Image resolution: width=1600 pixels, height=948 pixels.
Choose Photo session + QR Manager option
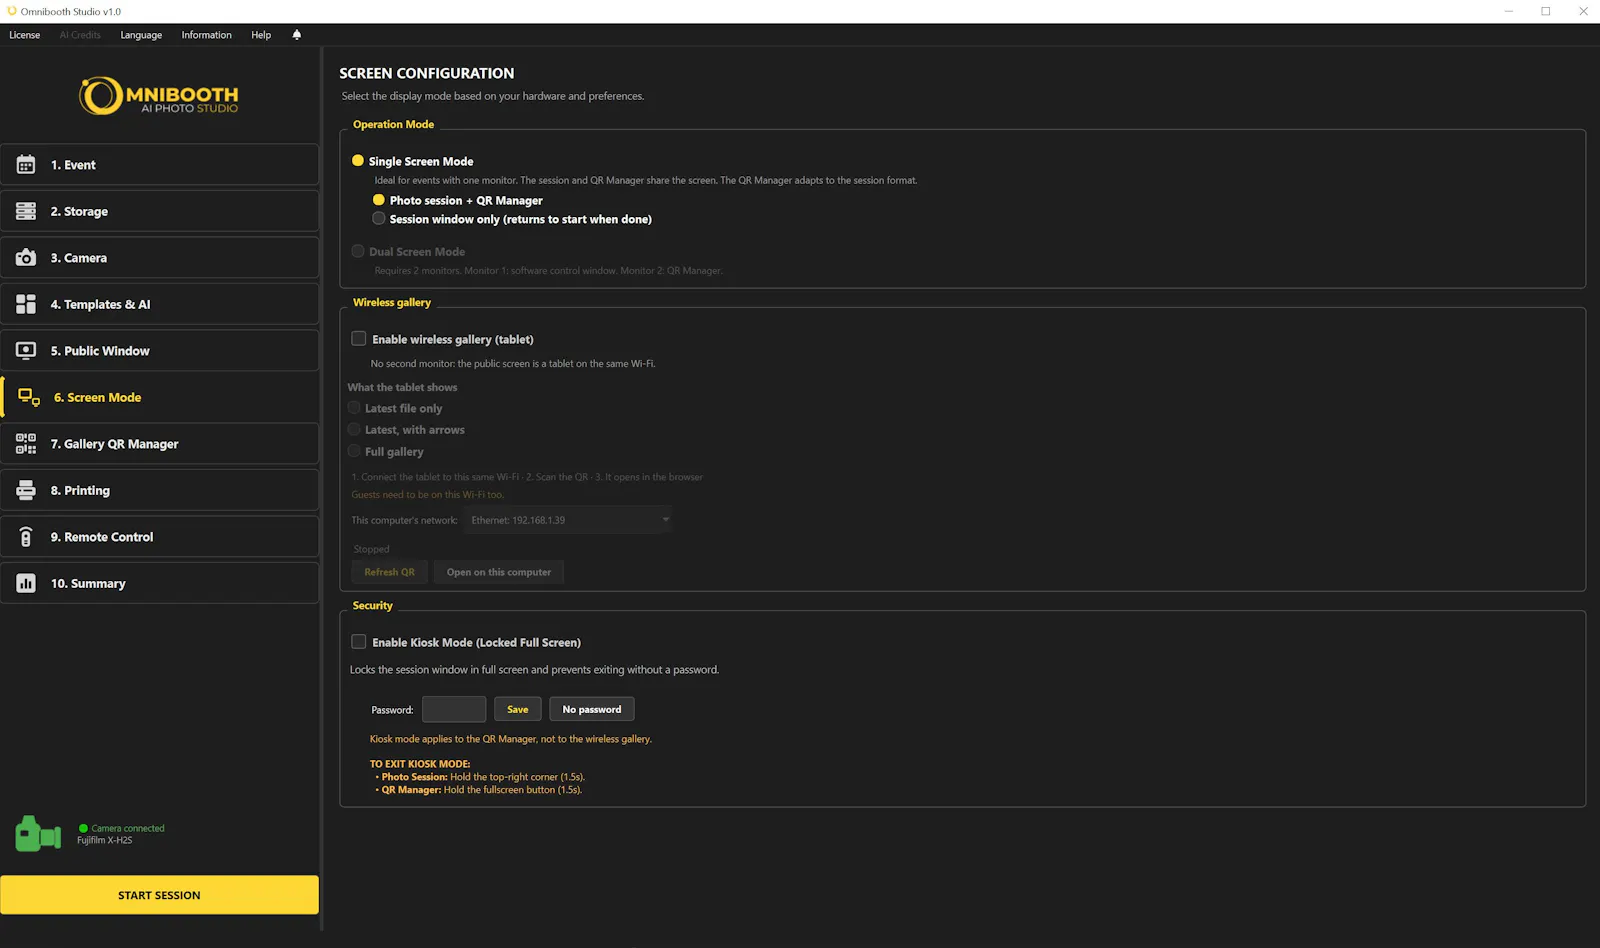click(379, 199)
